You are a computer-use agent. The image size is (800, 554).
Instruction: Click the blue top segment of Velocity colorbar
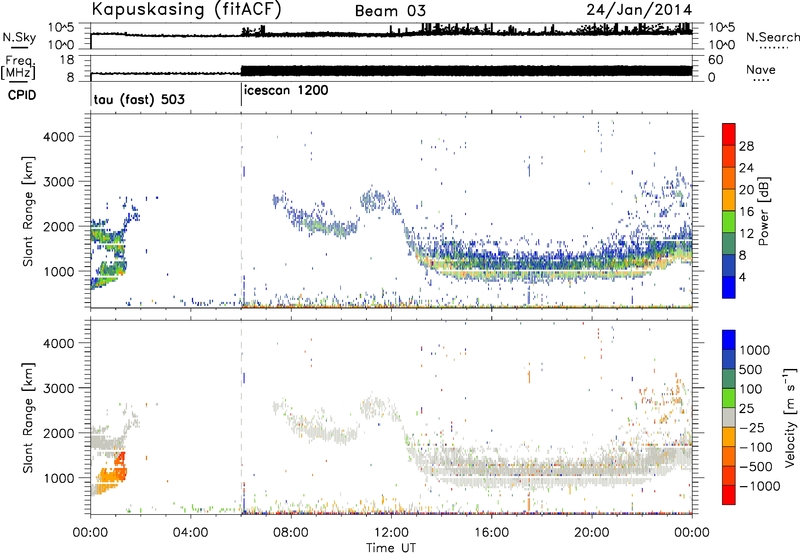point(729,339)
